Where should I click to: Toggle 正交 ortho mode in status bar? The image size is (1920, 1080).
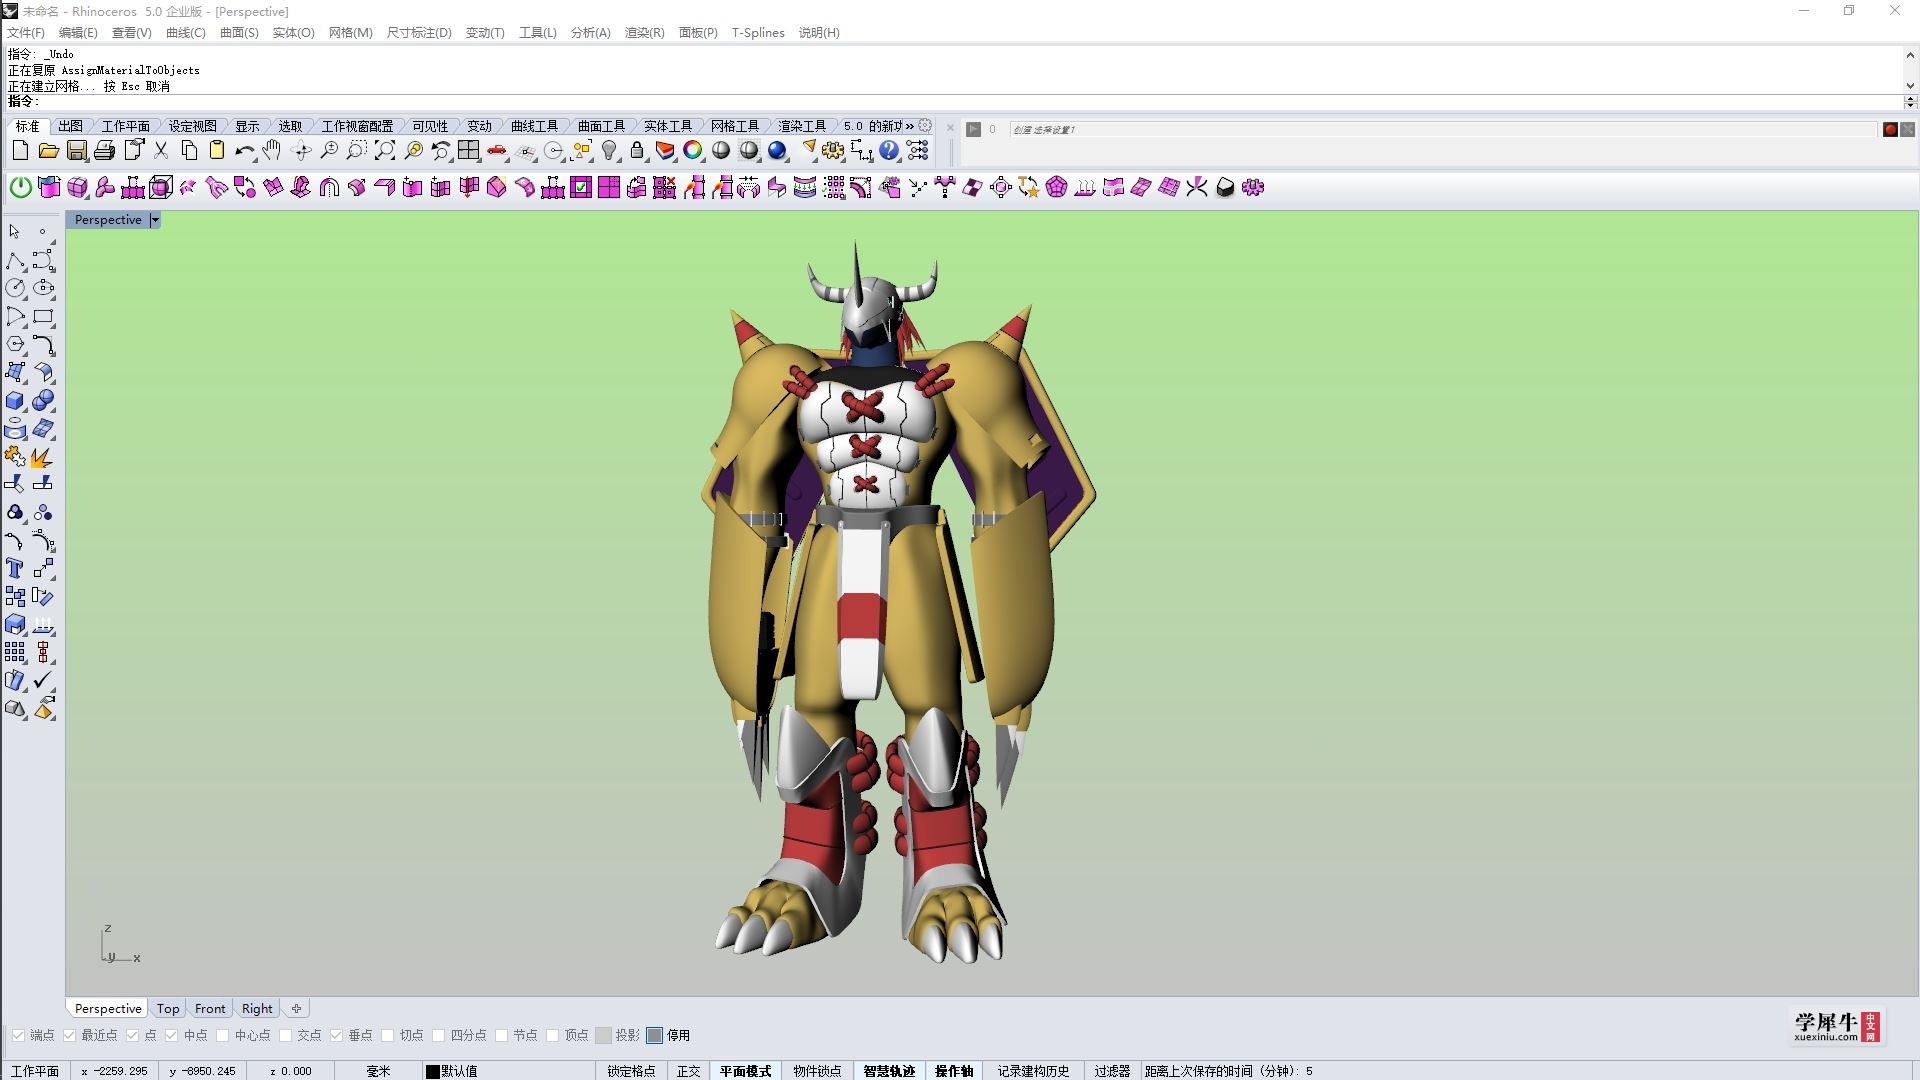click(688, 1071)
